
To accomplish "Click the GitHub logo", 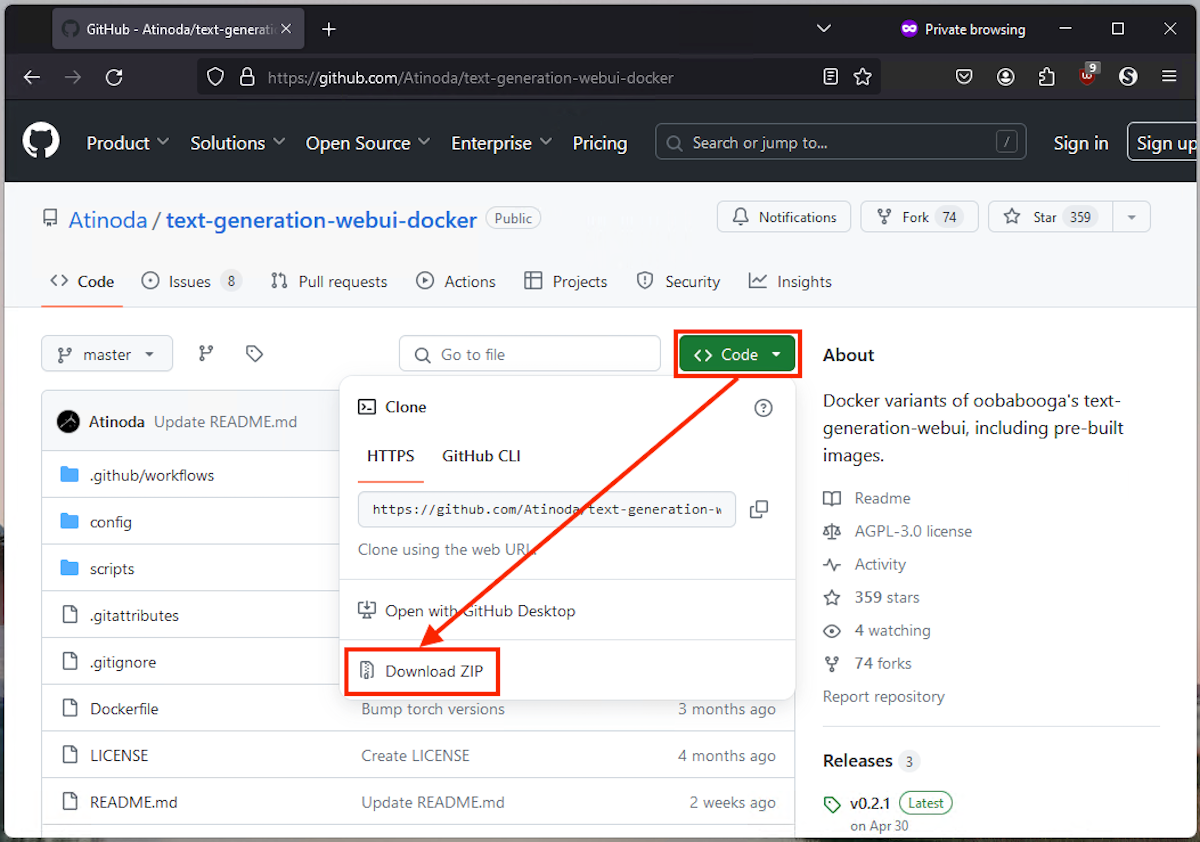I will (x=40, y=140).
